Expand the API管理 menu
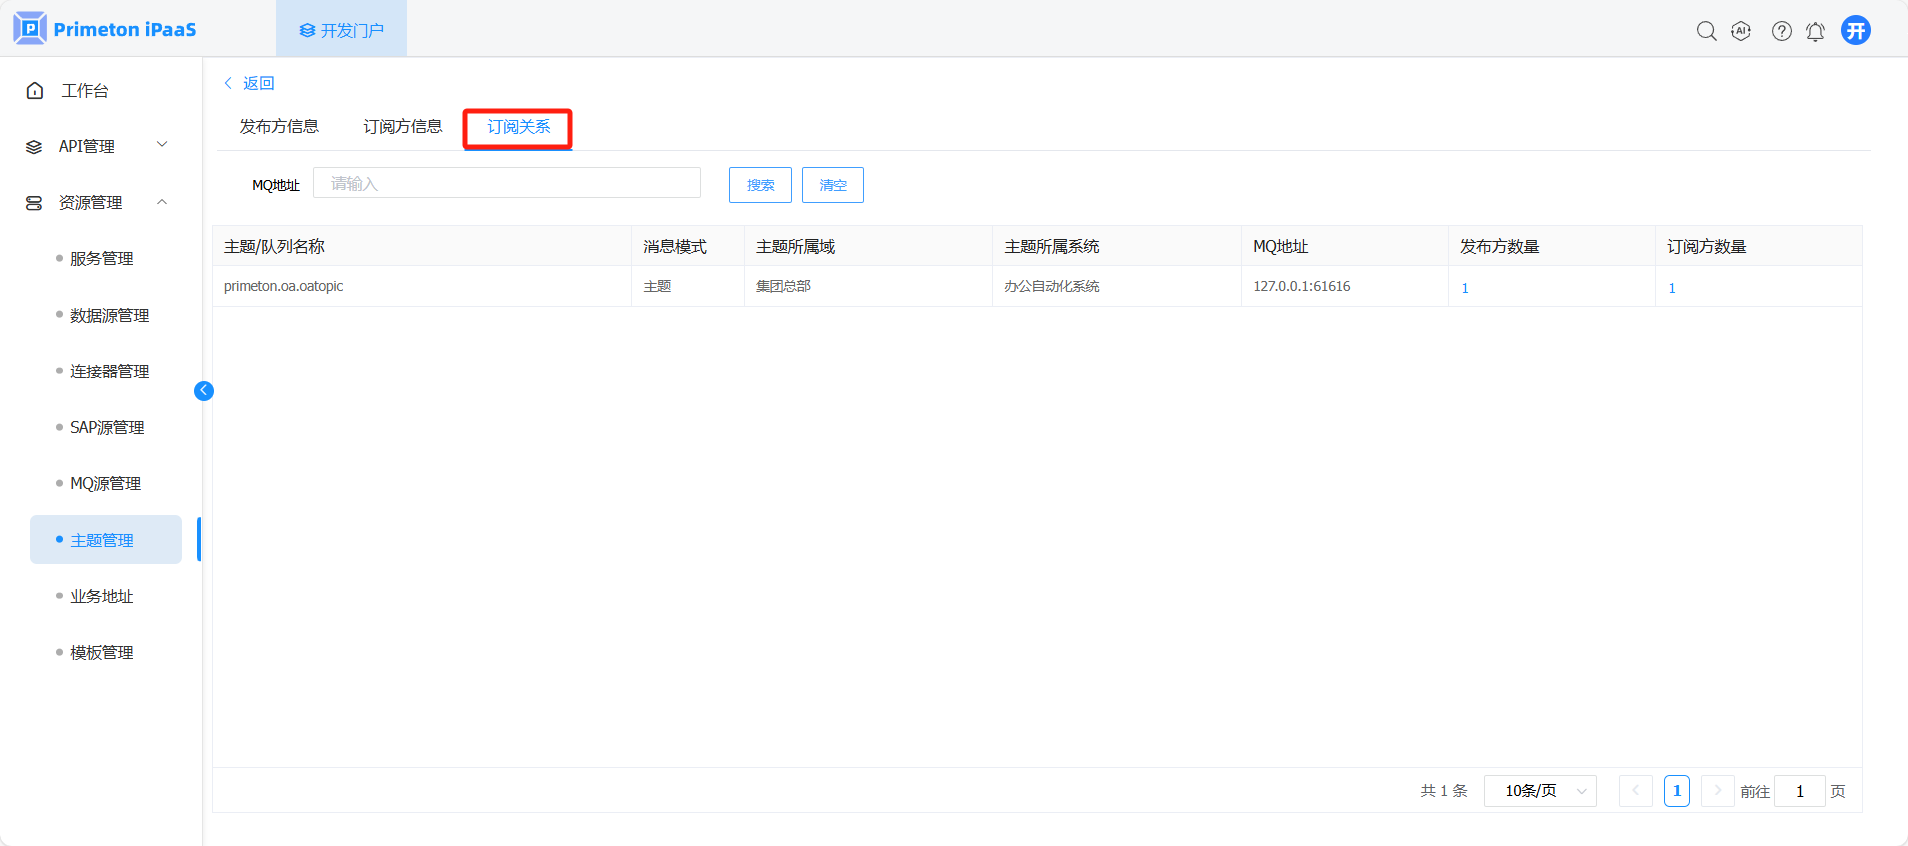 coord(96,146)
